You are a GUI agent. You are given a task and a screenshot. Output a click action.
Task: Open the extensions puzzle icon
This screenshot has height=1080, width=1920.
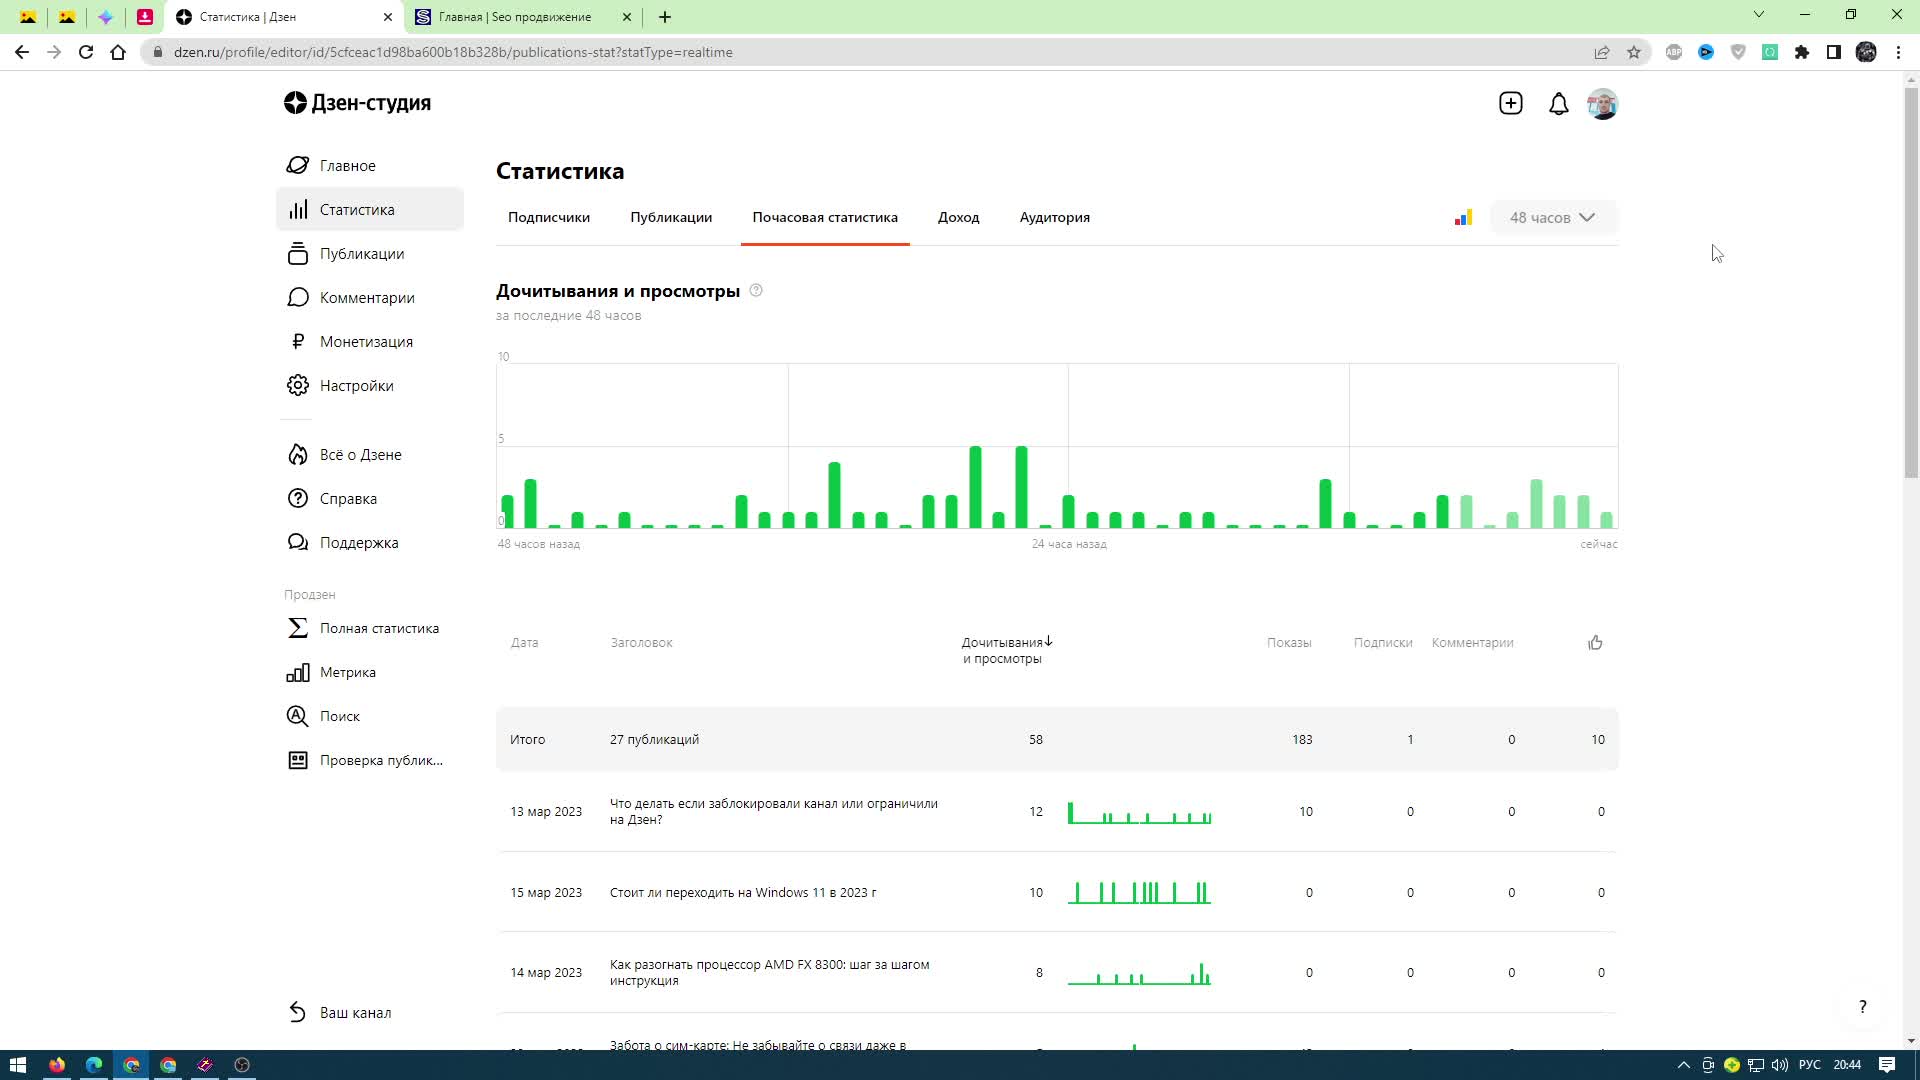point(1802,52)
